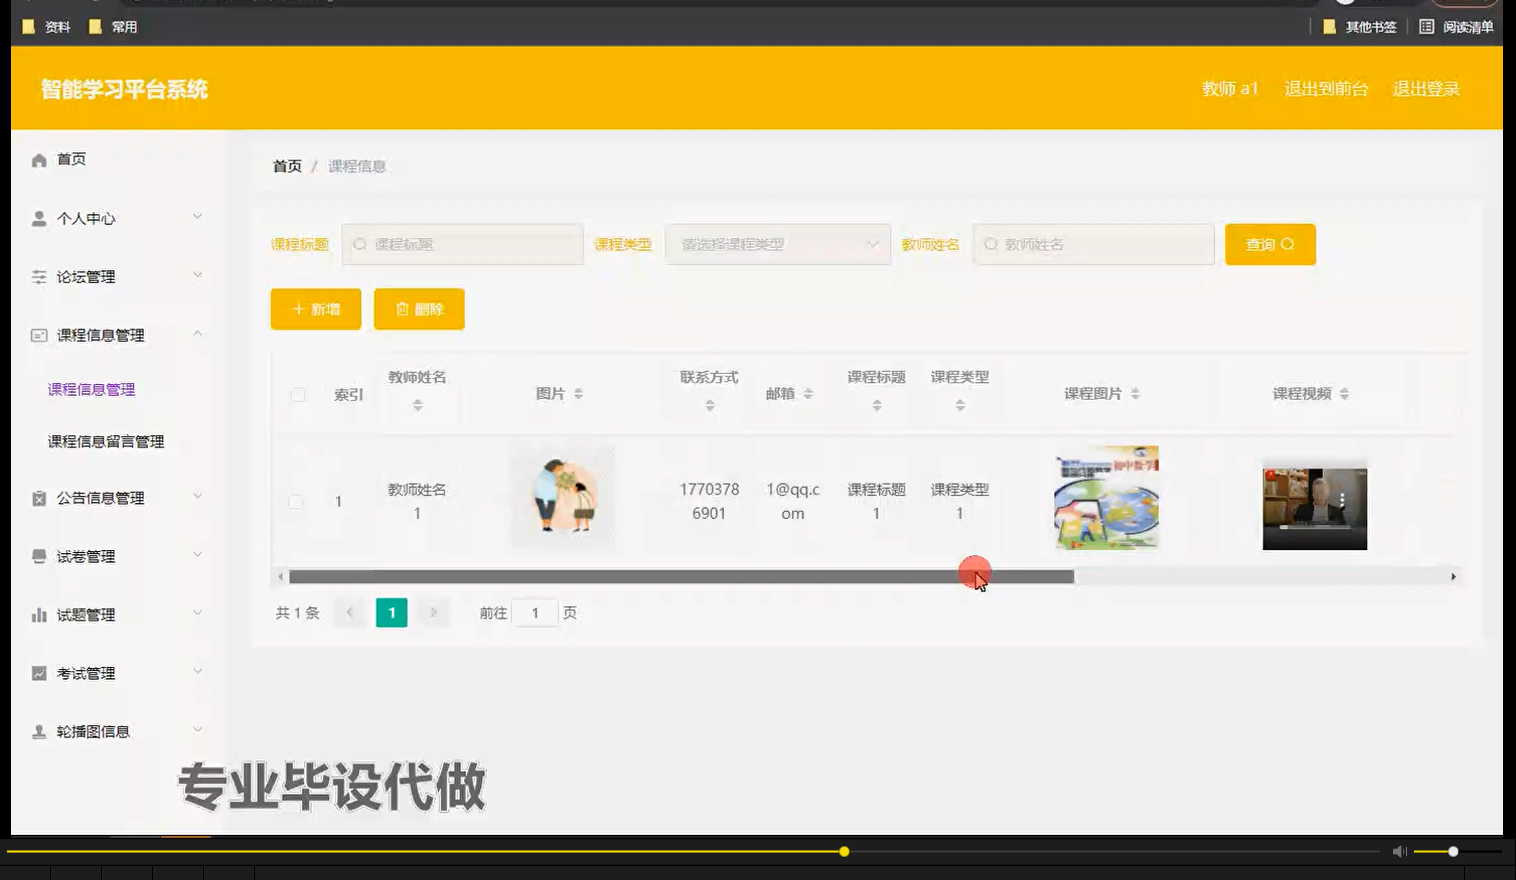Click the 考试管理 chart icon
The width and height of the screenshot is (1516, 880).
coord(38,672)
